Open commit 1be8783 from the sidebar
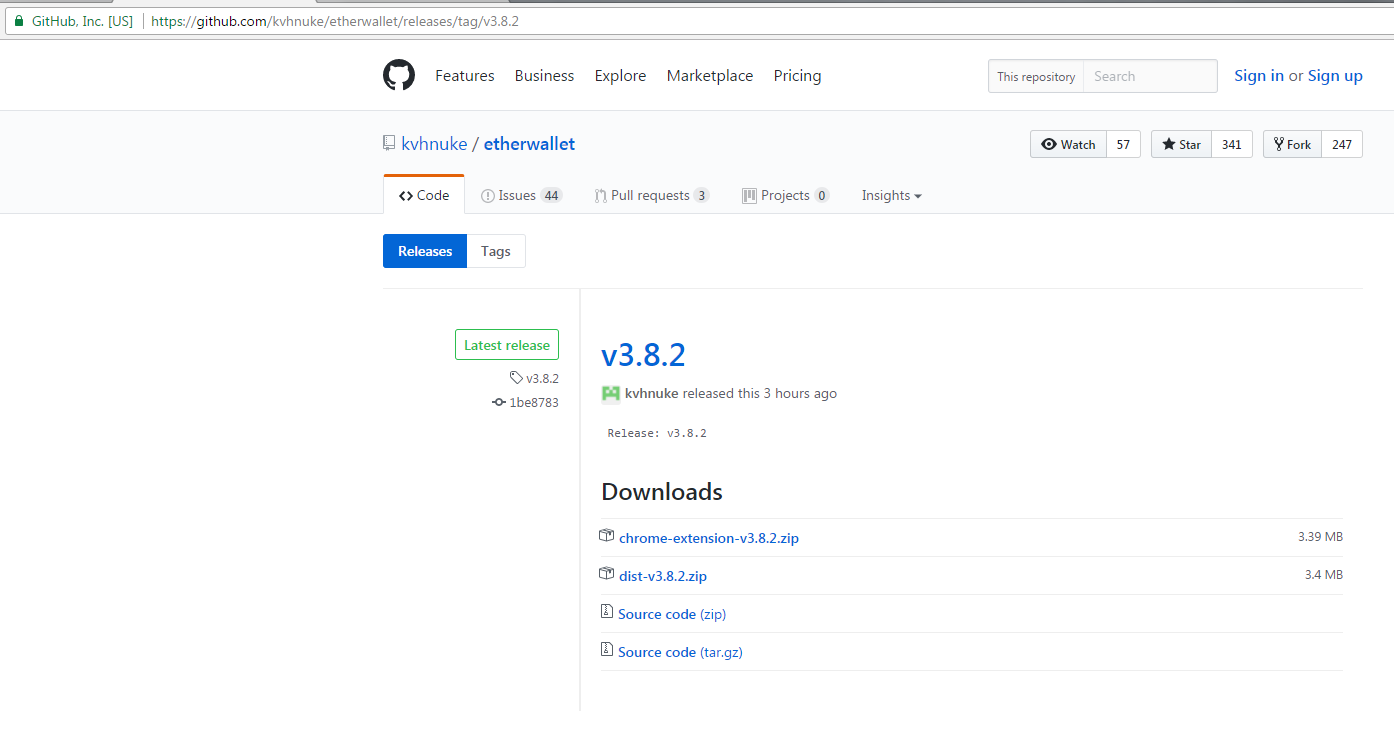Viewport: 1394px width, 751px height. point(526,402)
